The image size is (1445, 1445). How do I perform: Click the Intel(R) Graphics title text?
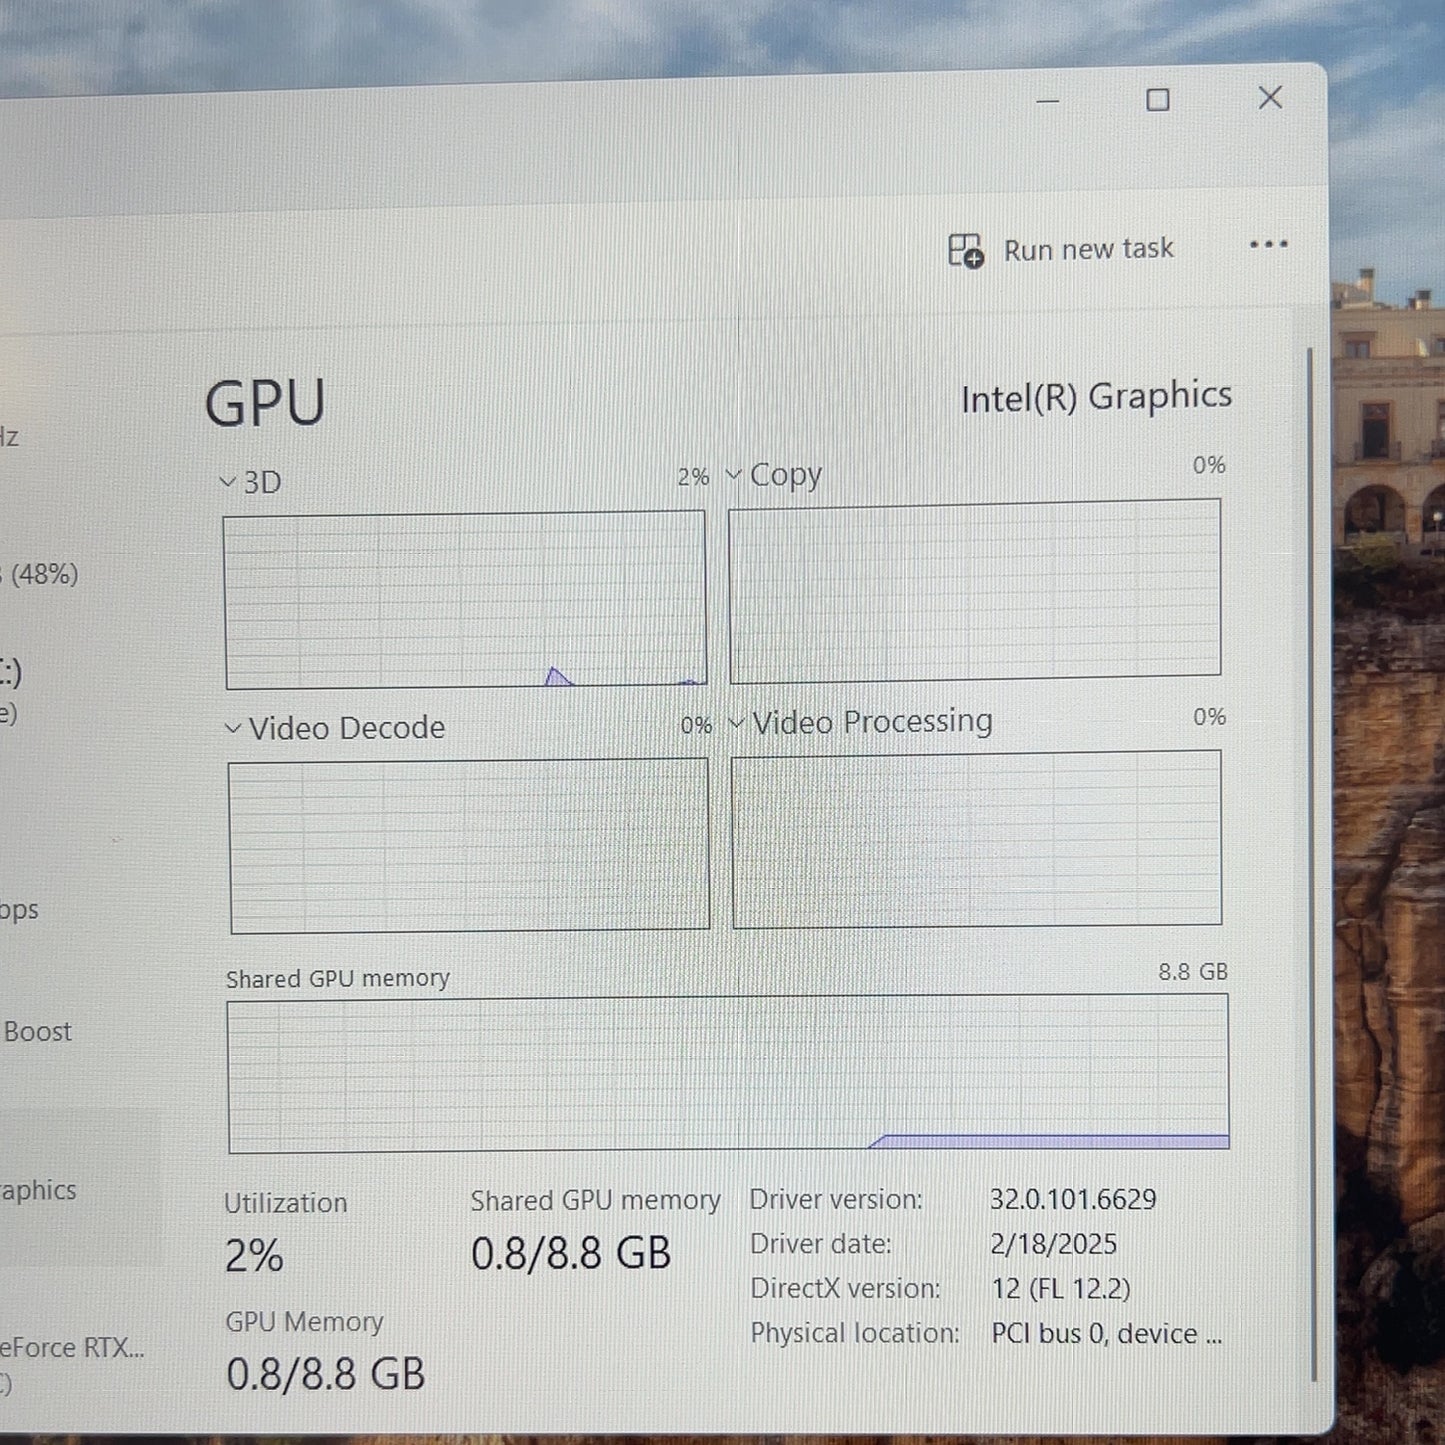coord(1096,397)
